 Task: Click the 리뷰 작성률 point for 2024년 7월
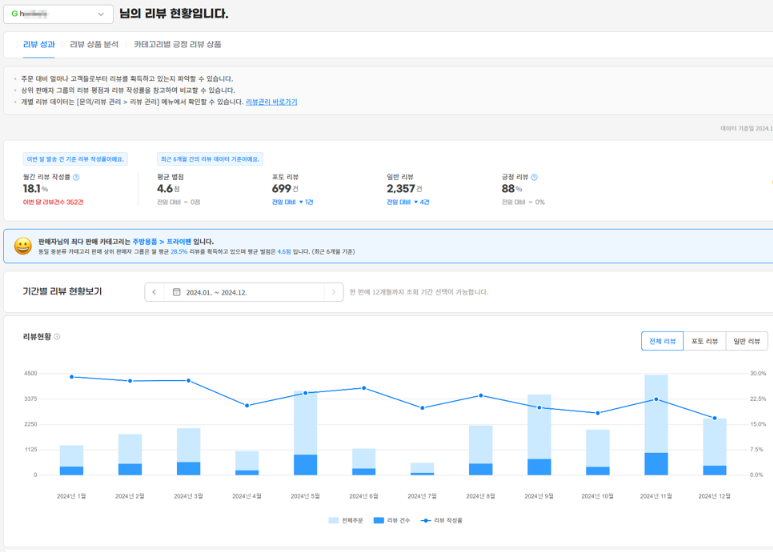point(422,408)
